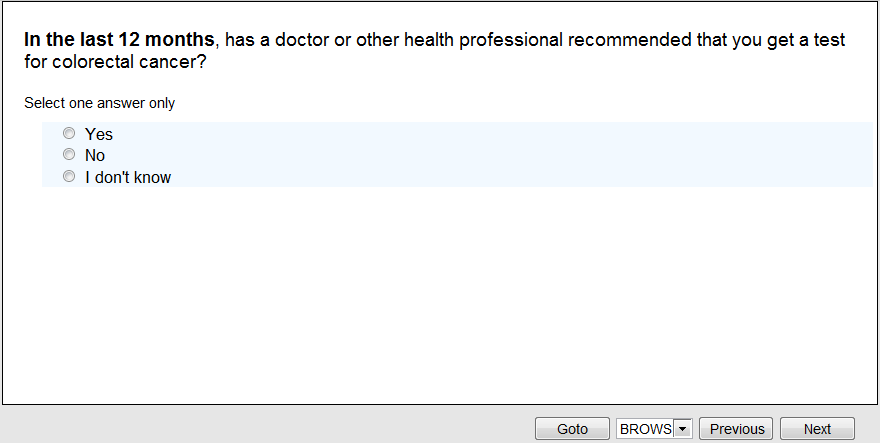880x443 pixels.
Task: Mark the I don't know radio button
Action: coord(69,177)
